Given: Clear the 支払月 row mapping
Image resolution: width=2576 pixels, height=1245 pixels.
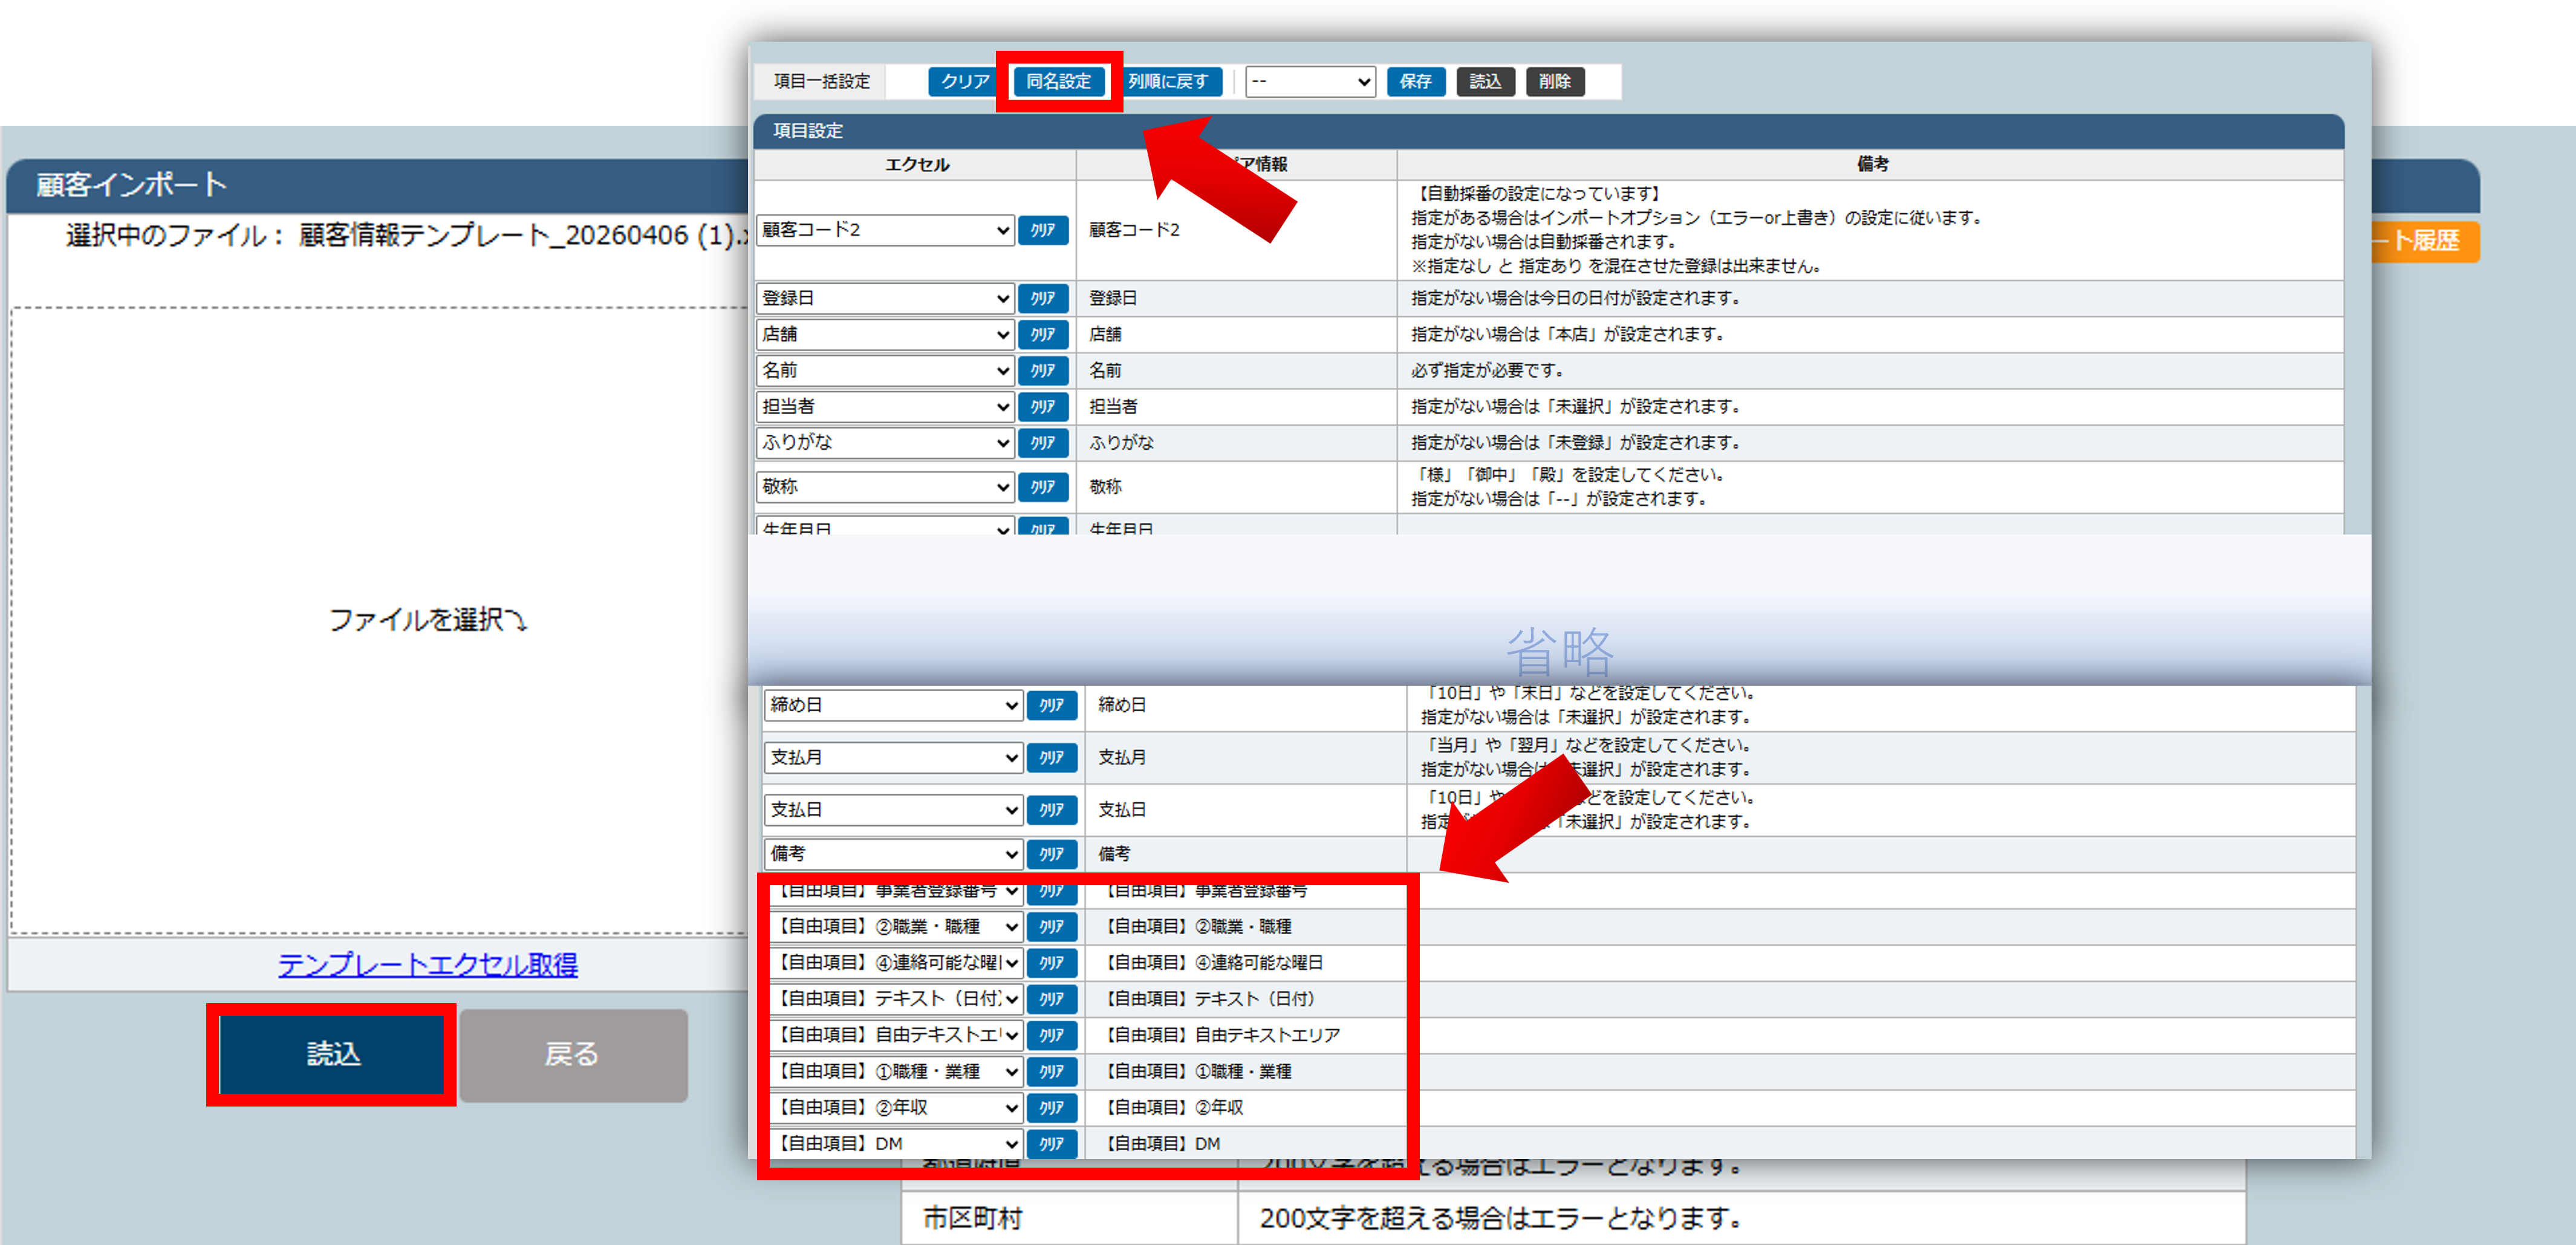Looking at the screenshot, I should [x=1051, y=757].
